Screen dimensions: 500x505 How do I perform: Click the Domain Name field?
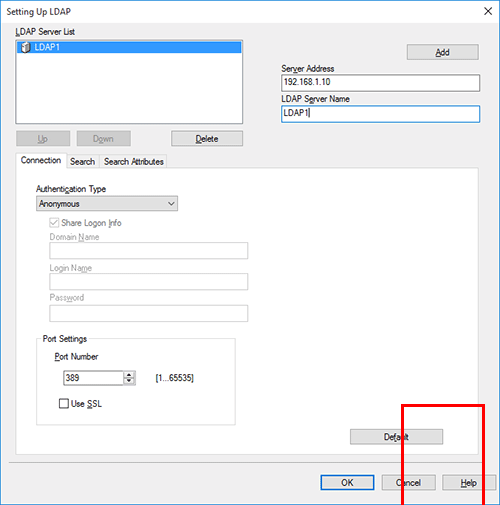(149, 251)
